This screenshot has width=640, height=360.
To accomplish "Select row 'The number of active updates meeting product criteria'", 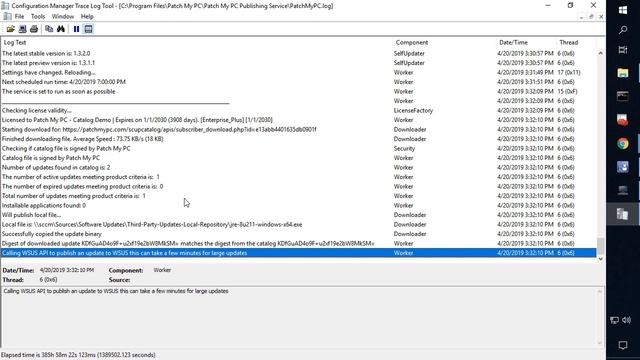I will [x=298, y=177].
